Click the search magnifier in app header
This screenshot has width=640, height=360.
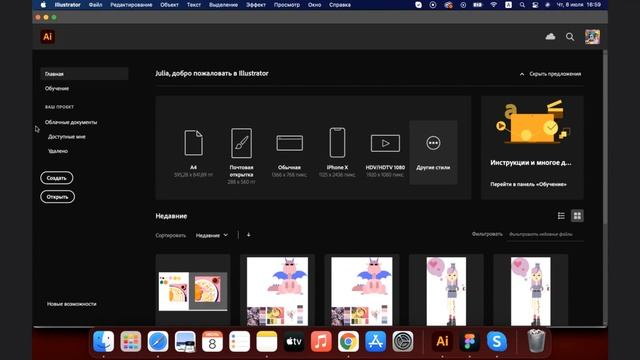tap(570, 37)
